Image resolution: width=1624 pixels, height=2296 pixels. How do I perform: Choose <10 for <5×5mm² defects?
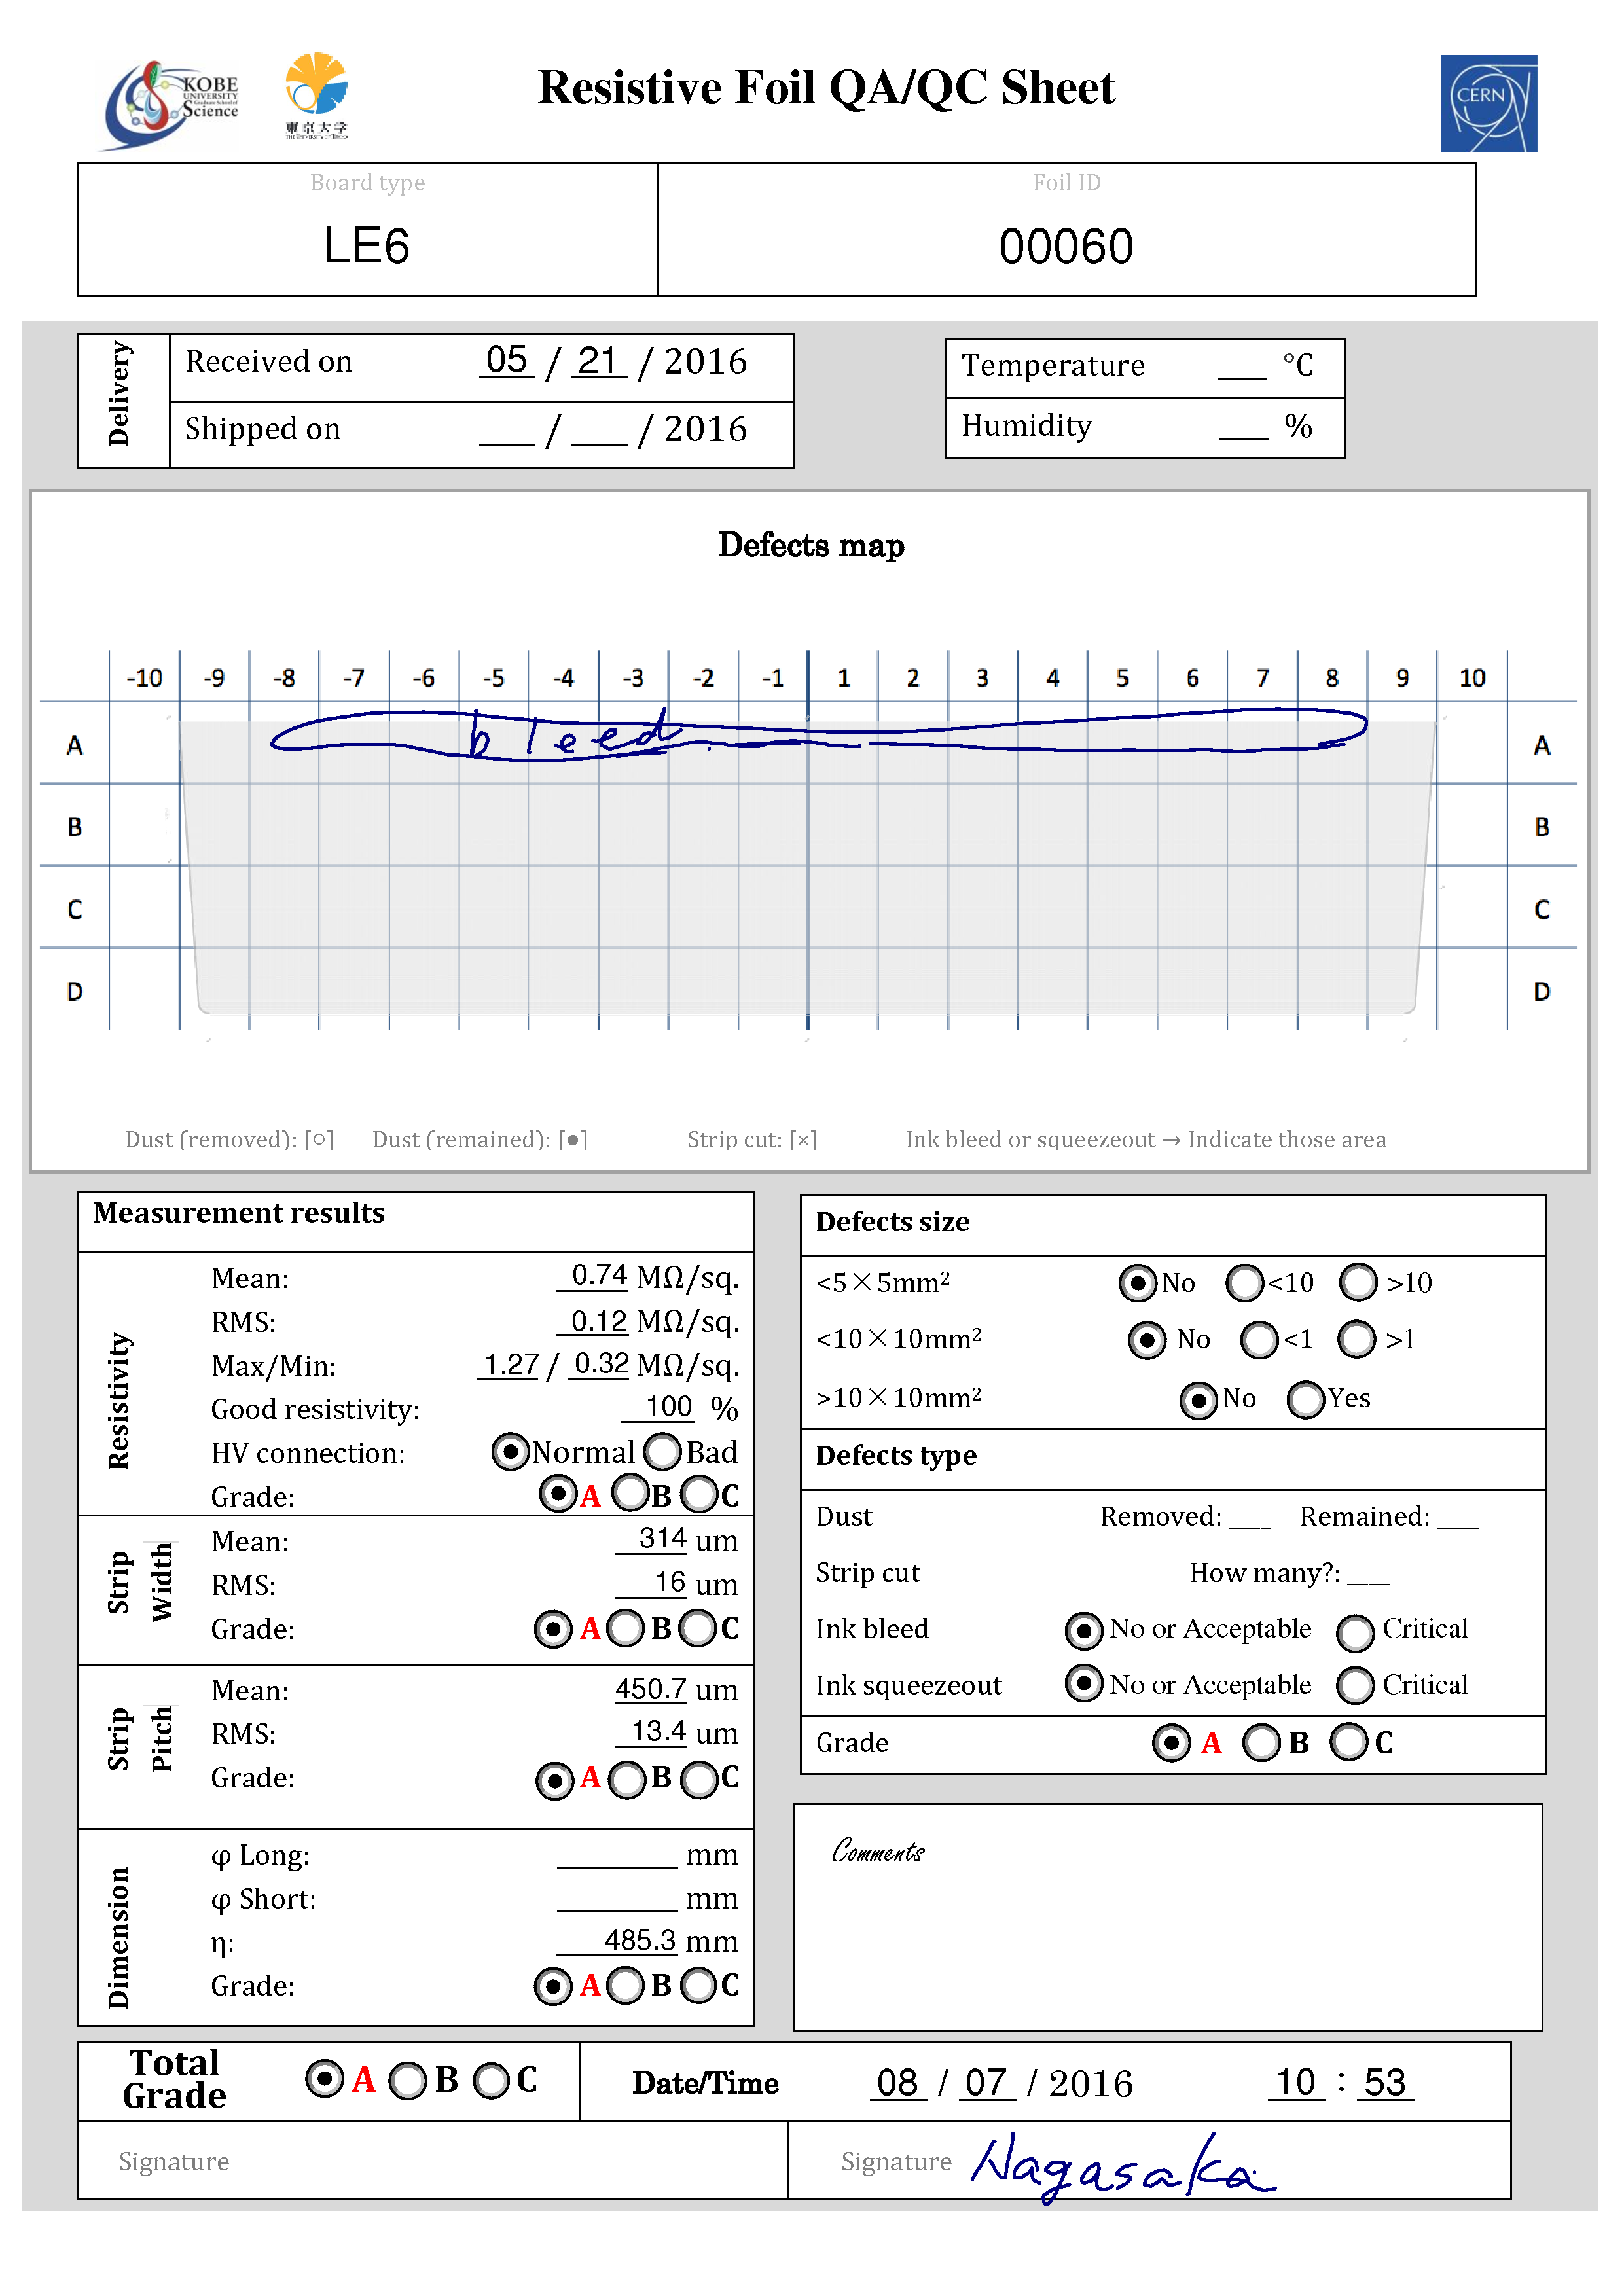(1245, 1283)
